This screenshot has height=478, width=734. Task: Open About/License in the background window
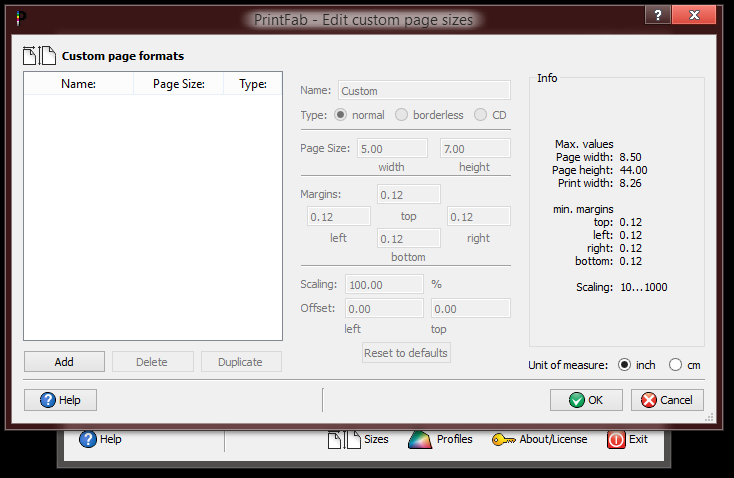[x=539, y=440]
